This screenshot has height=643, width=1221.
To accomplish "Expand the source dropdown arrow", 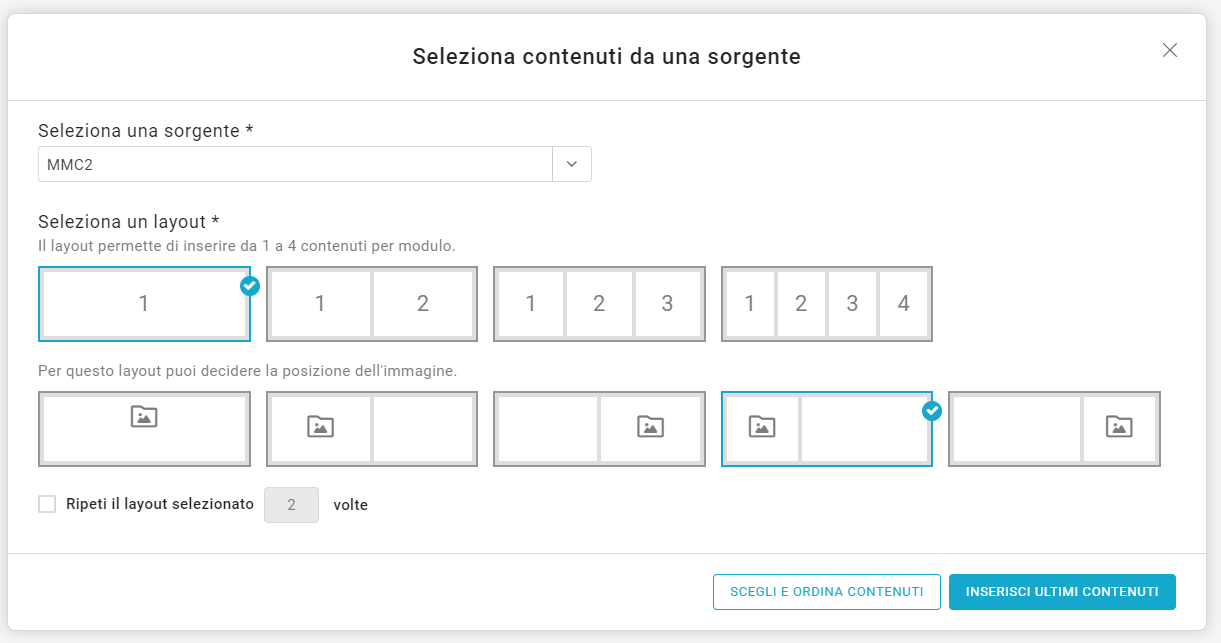I will coord(572,165).
